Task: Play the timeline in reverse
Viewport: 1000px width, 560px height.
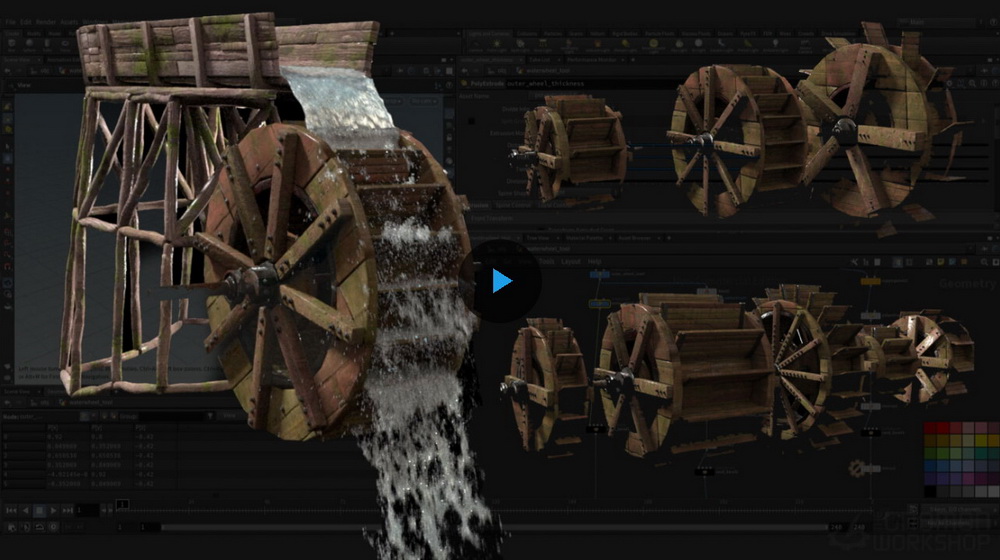Action: (26, 510)
